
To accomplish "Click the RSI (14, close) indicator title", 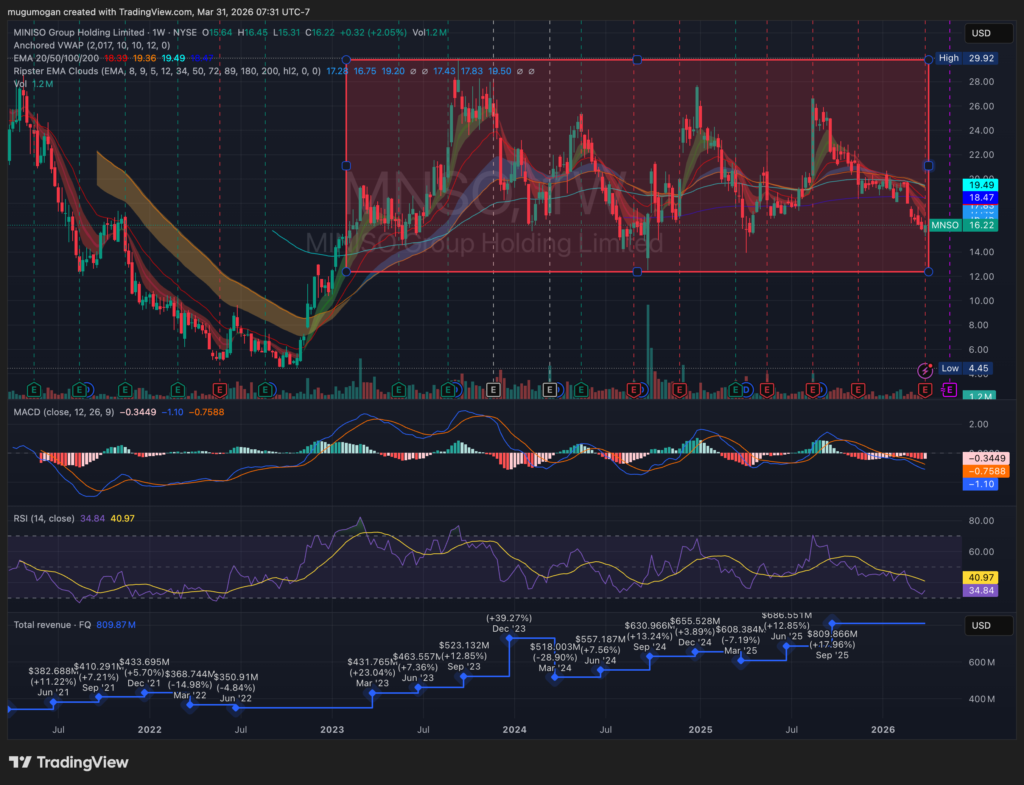I will tap(45, 518).
